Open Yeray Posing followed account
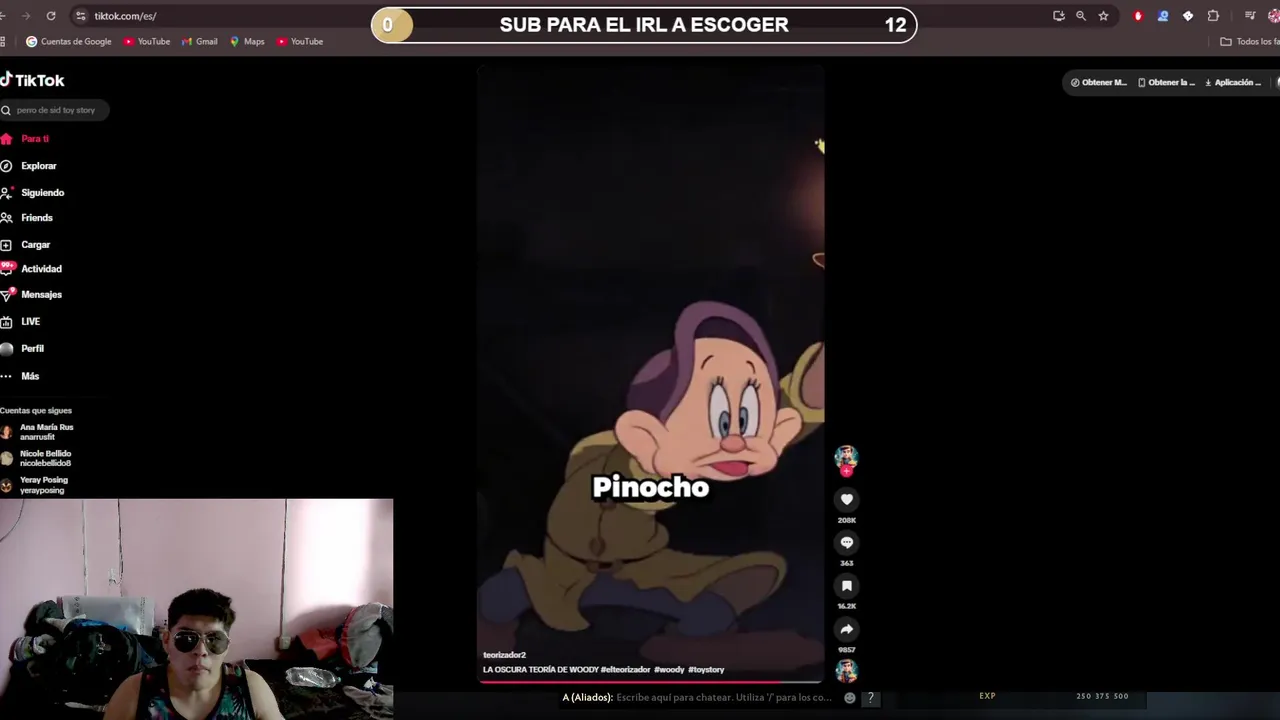Screen dimensions: 1280x720 (x=35, y=485)
